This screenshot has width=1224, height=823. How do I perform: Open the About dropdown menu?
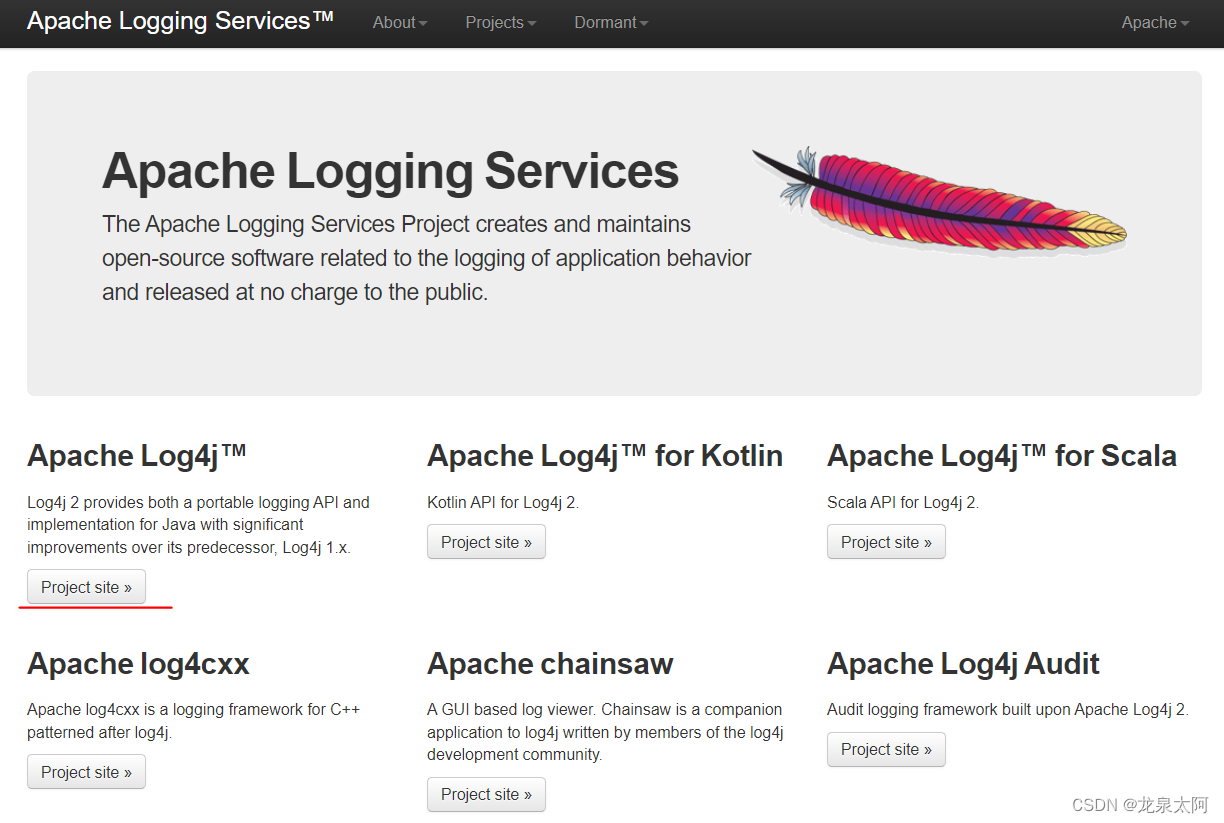pos(400,22)
